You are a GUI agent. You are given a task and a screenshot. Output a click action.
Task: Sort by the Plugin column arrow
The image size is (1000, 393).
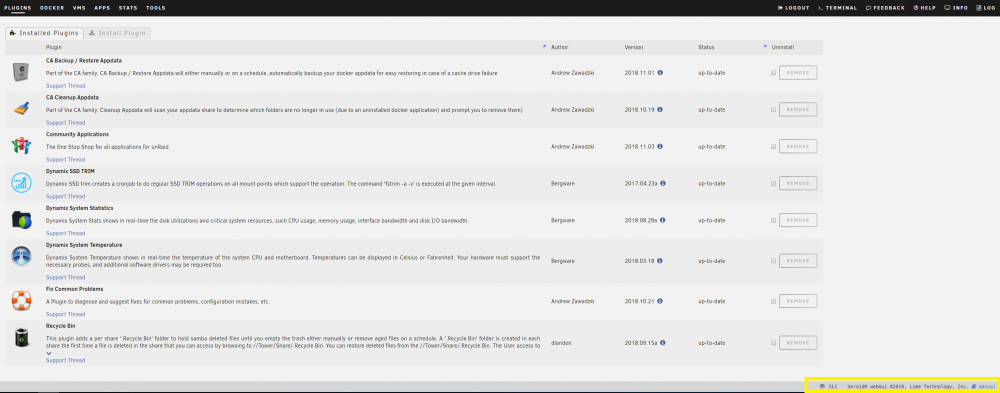coord(544,47)
